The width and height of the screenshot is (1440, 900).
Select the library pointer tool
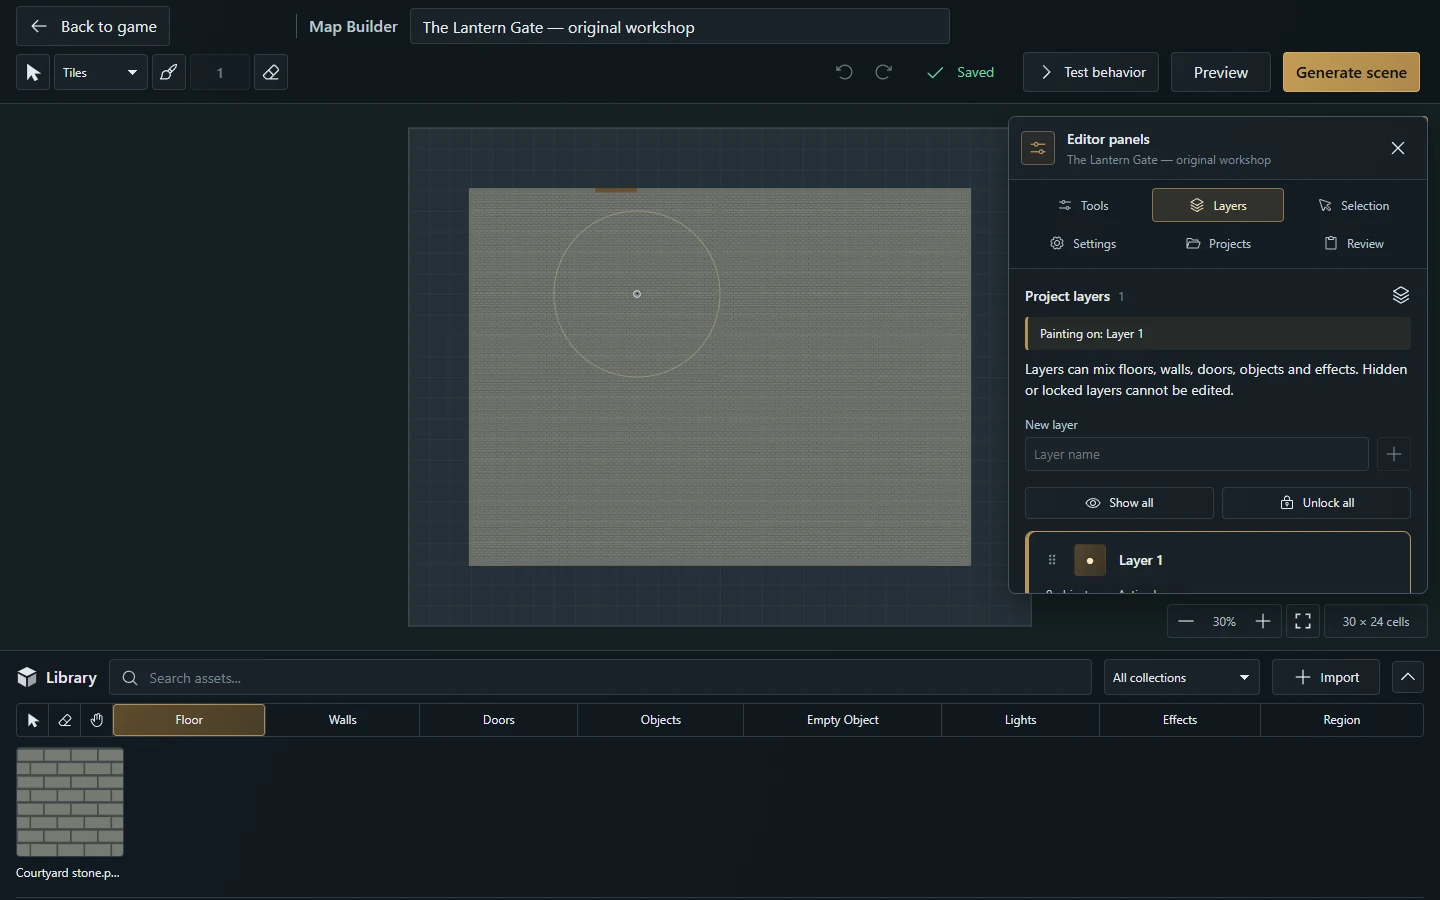tap(33, 720)
